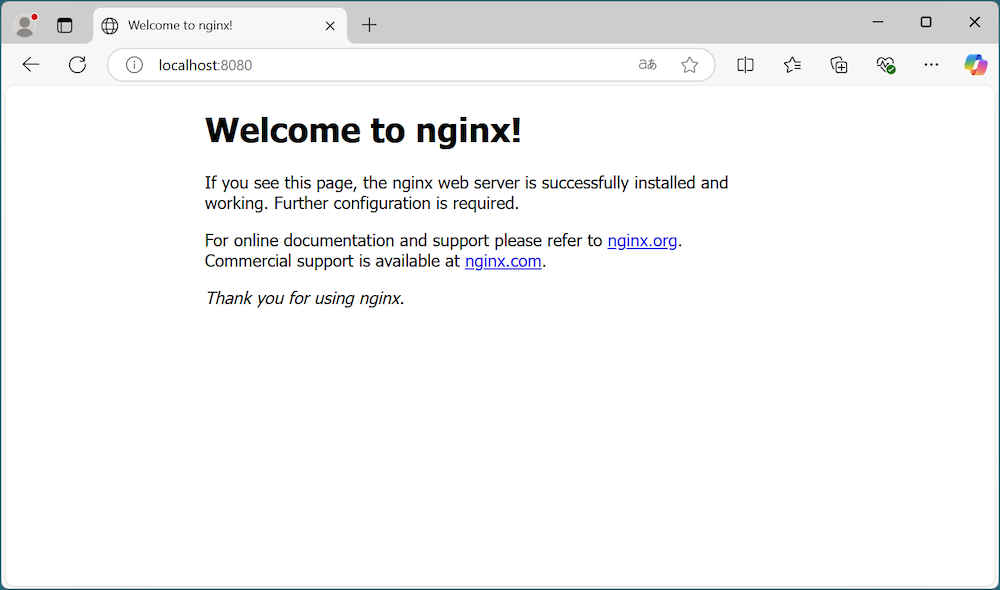
Task: Open the Favorites list
Action: [x=792, y=64]
